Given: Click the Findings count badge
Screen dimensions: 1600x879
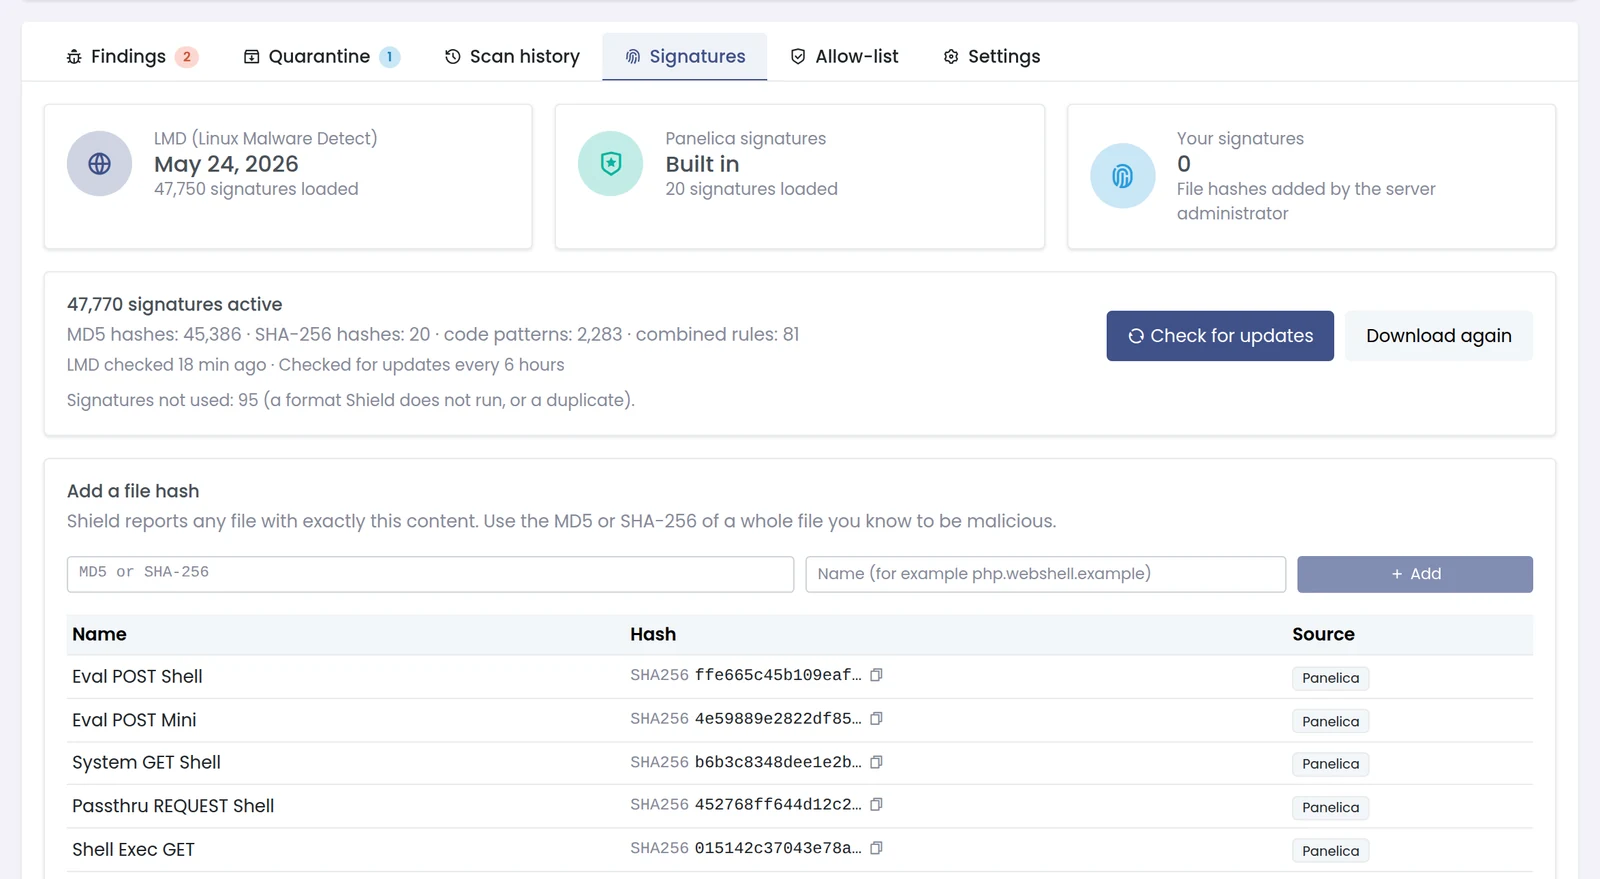Looking at the screenshot, I should pos(186,57).
